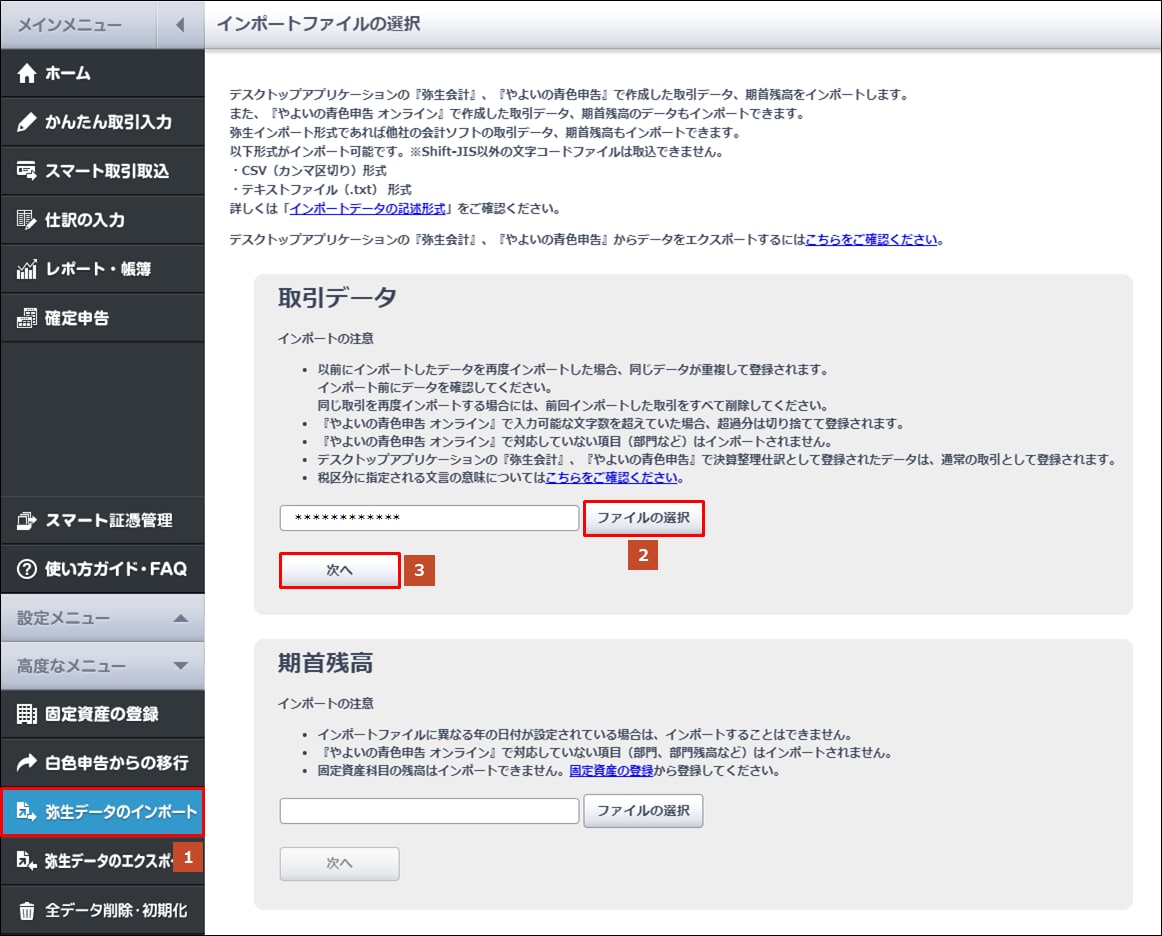1162x936 pixels.
Task: Open かんたん取引入力 menu item
Action: (x=102, y=122)
